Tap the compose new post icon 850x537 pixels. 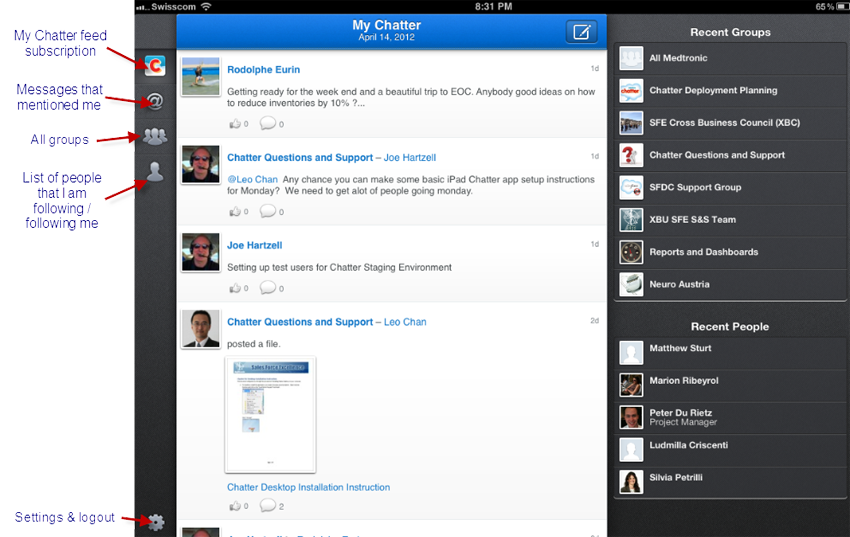point(580,32)
